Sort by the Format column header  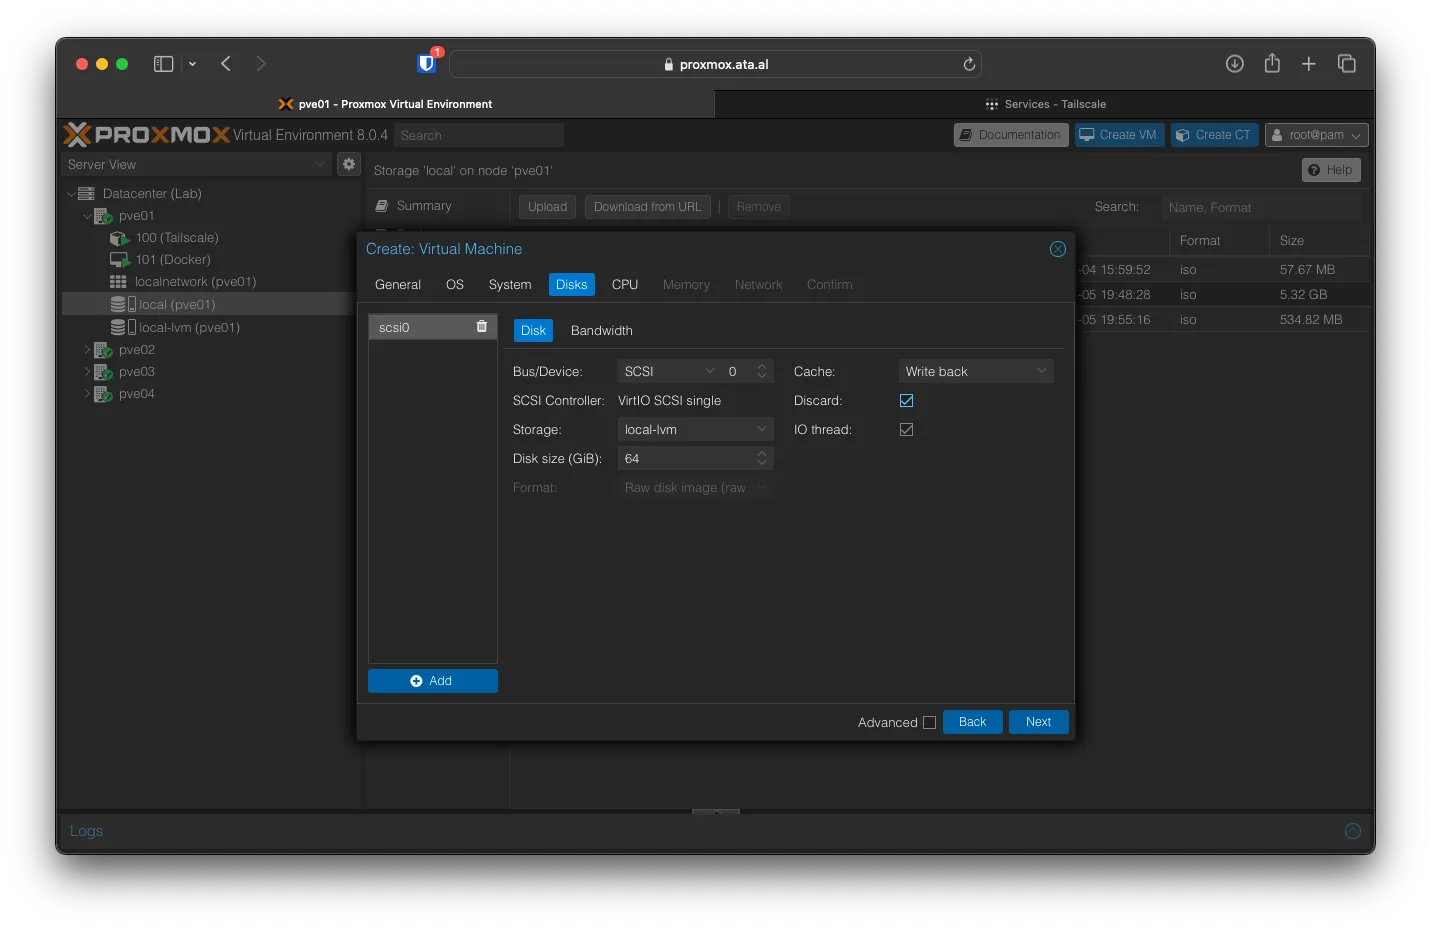(1219, 241)
